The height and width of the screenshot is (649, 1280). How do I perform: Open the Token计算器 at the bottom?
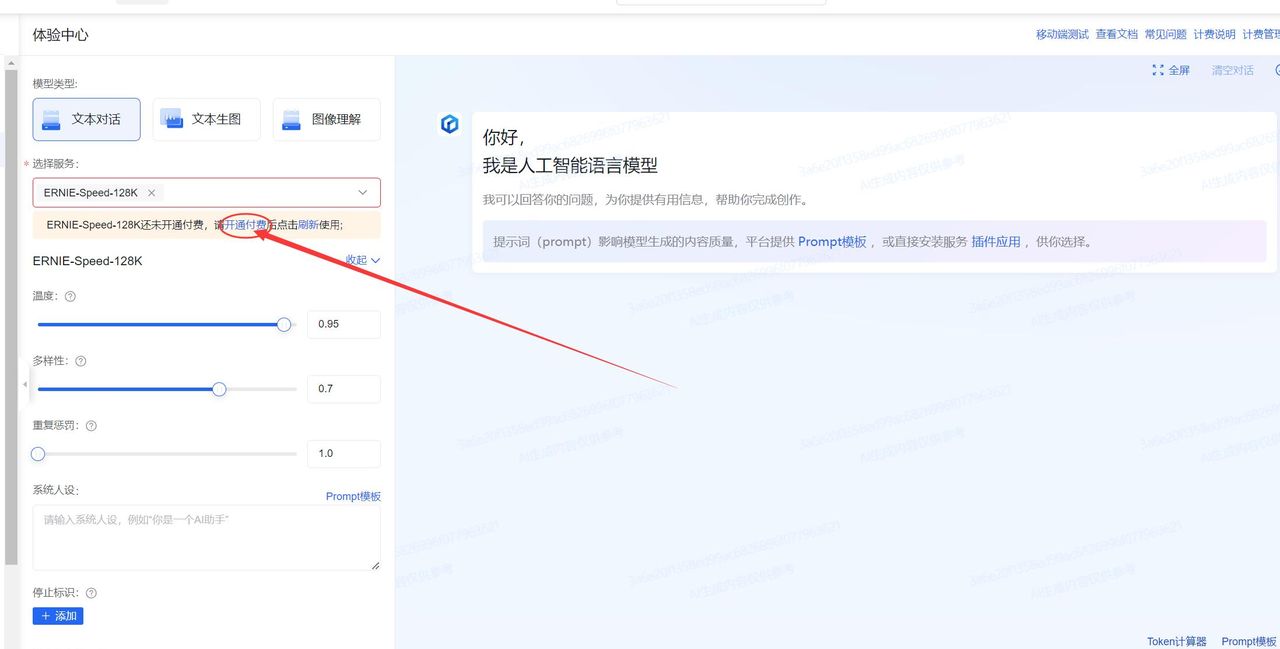[x=1177, y=642]
